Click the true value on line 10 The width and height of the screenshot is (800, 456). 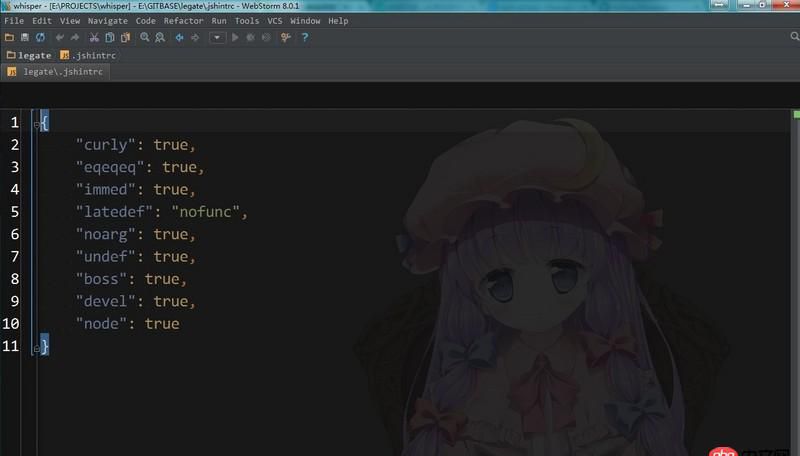[x=162, y=324]
